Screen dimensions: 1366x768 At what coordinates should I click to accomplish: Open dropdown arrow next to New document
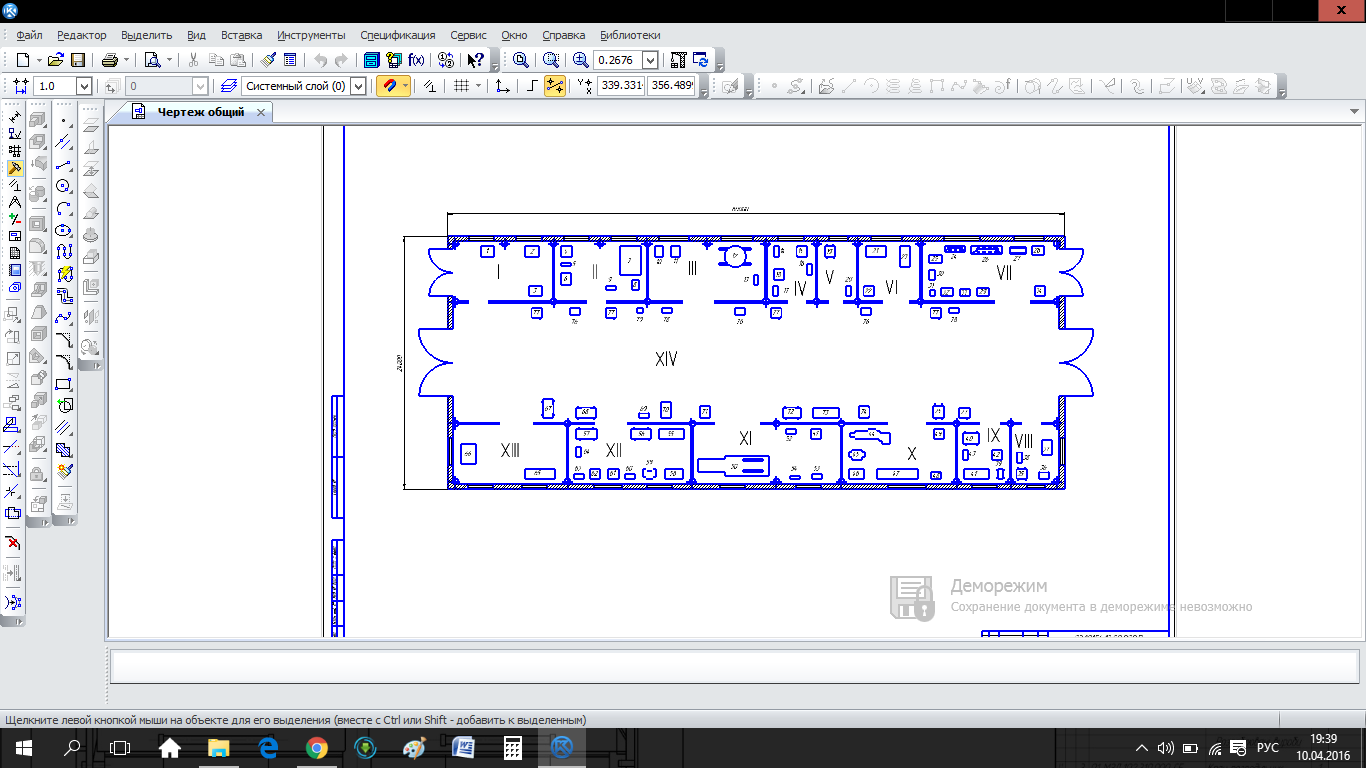(x=38, y=60)
